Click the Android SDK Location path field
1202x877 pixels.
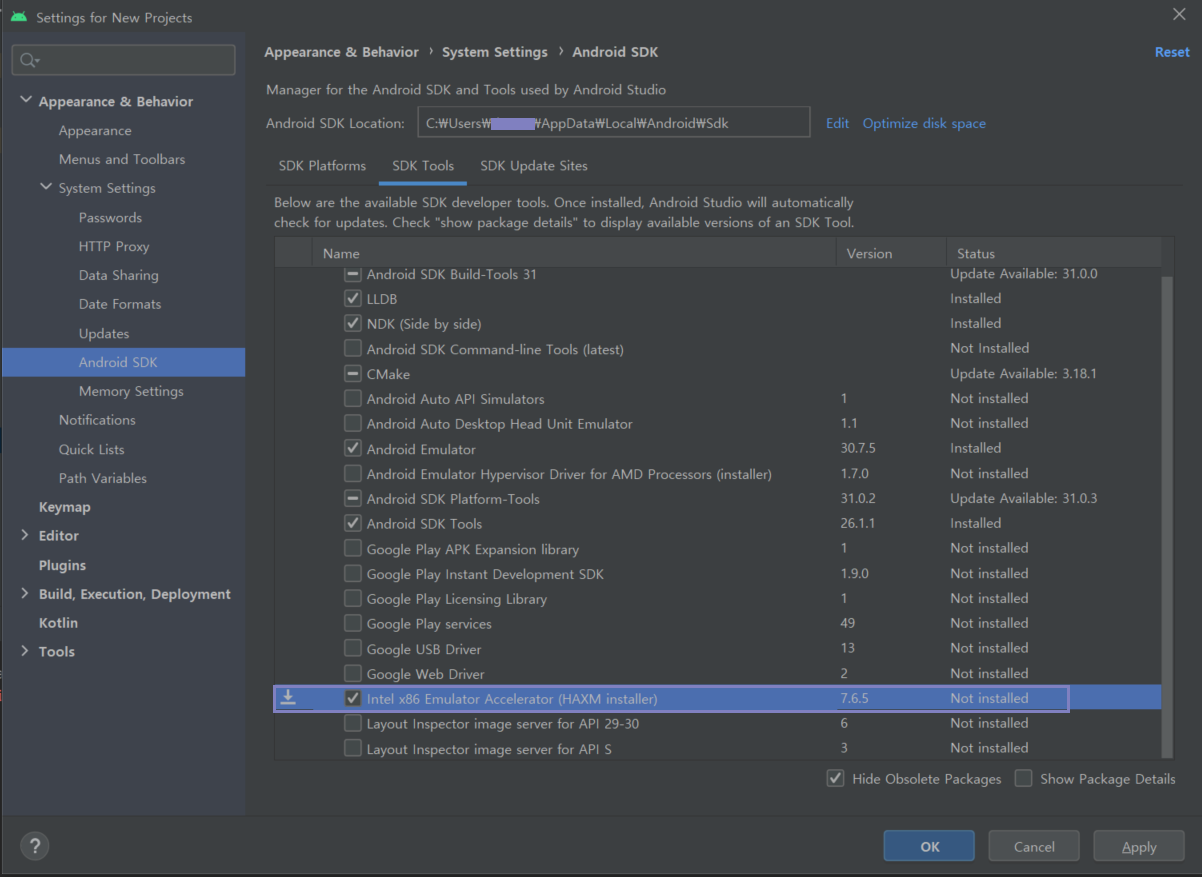click(612, 122)
